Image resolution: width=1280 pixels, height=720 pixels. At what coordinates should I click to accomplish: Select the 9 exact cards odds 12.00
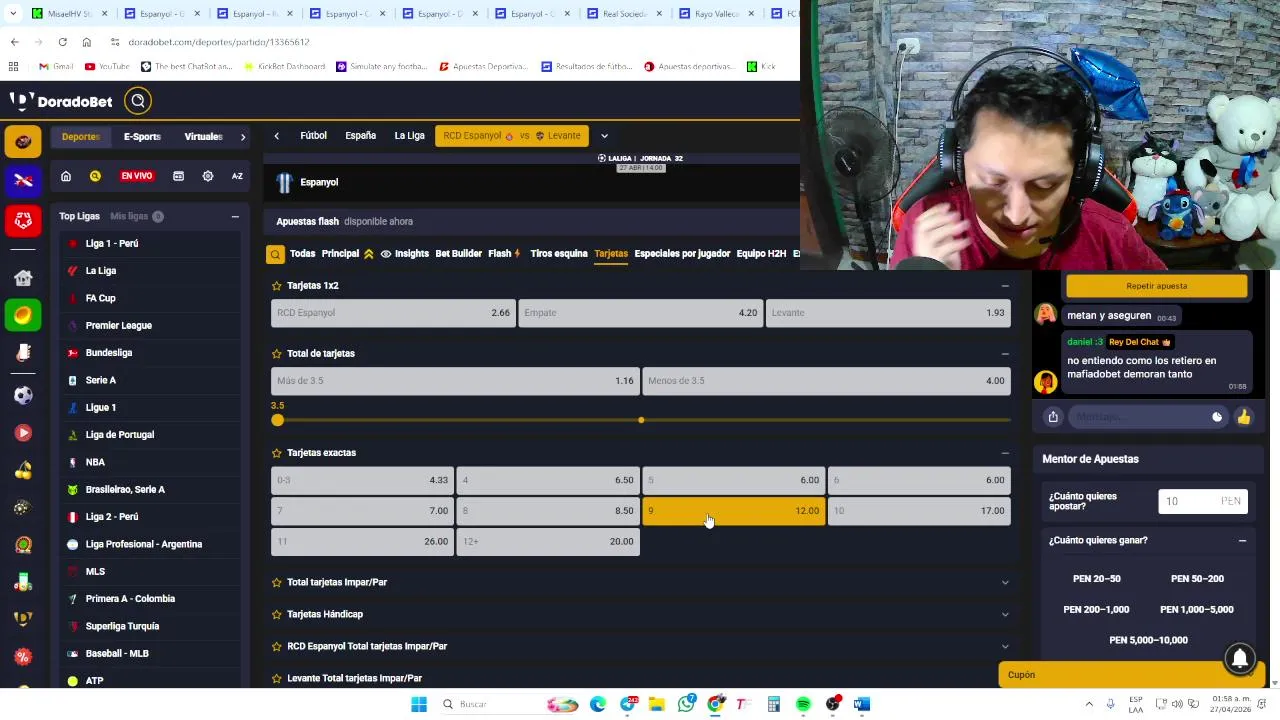[734, 511]
